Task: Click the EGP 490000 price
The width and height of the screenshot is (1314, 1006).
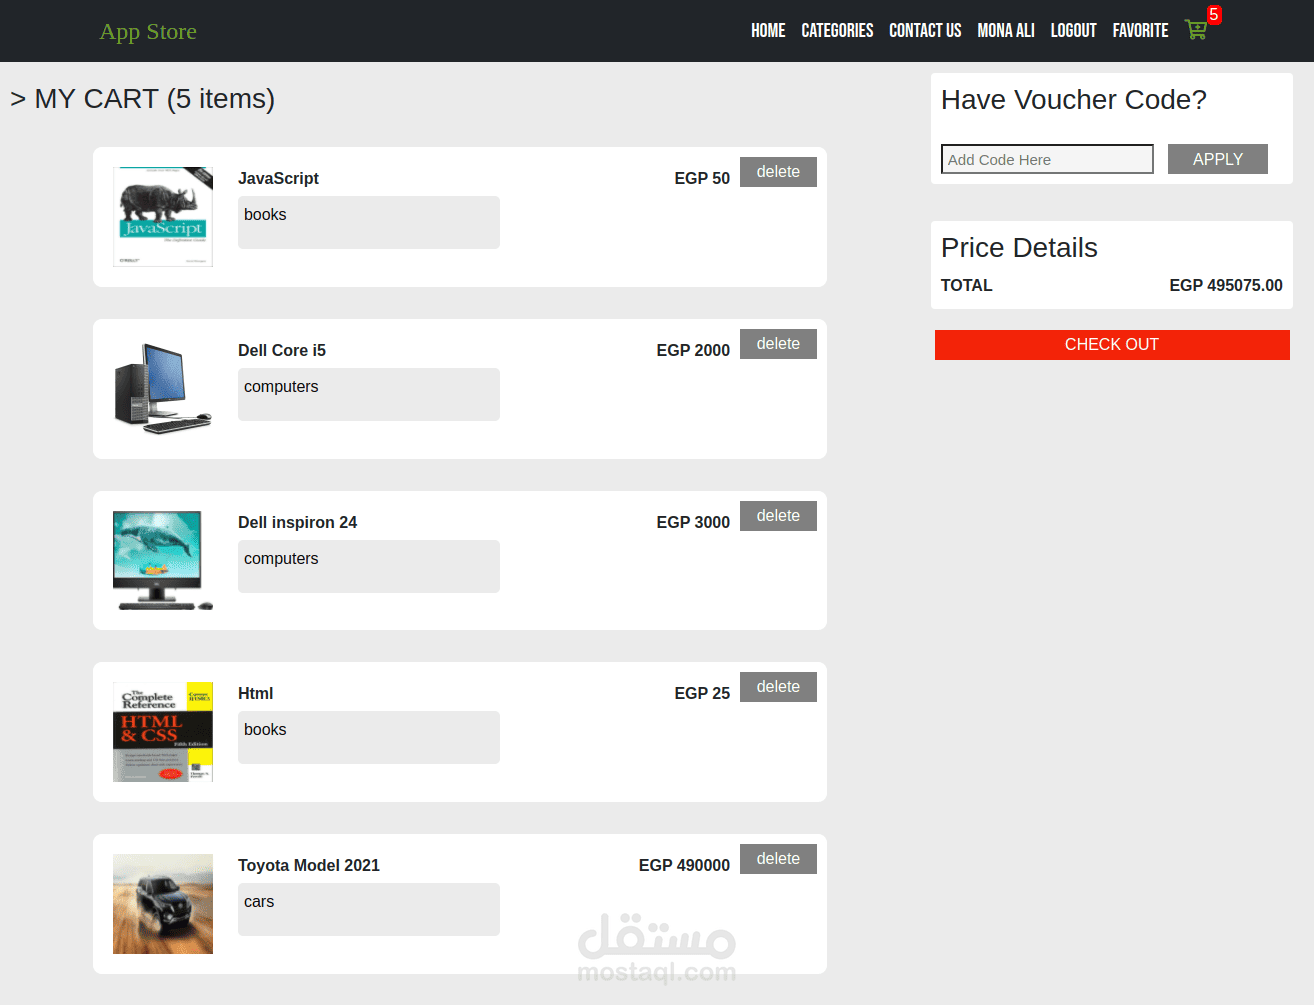Action: (684, 865)
